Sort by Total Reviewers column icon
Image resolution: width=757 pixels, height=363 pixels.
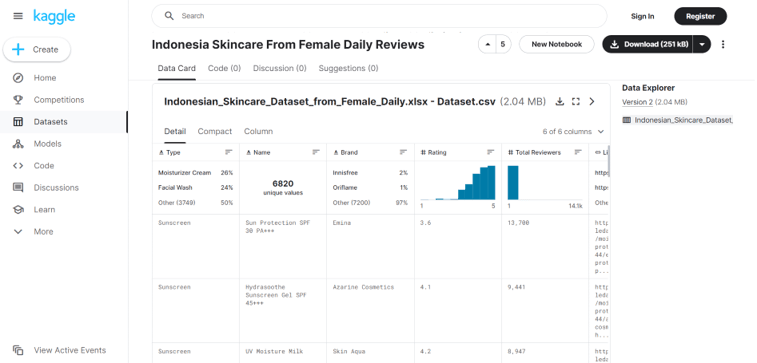[x=578, y=152]
